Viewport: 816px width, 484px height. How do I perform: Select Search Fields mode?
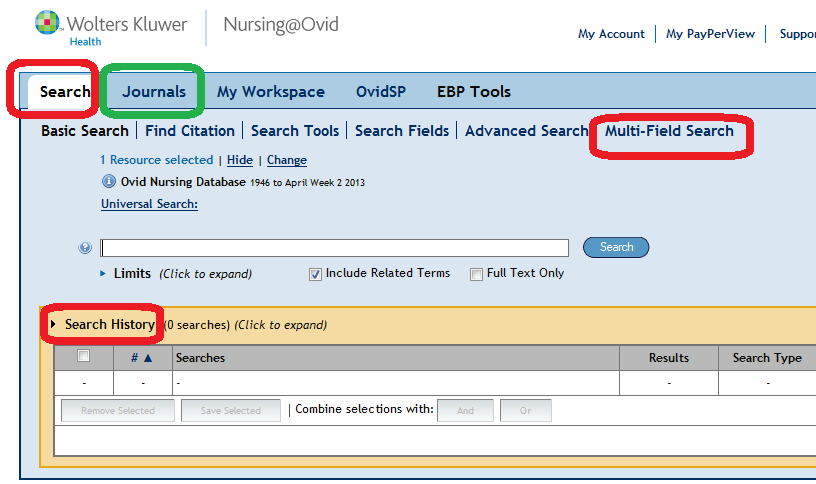(402, 131)
